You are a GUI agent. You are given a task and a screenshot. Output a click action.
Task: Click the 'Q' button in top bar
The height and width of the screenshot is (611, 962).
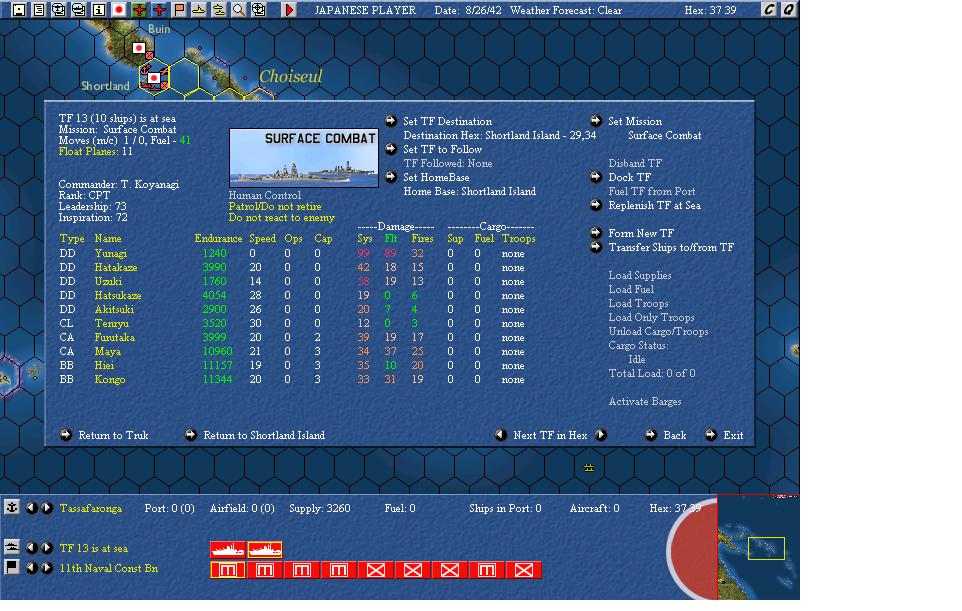788,10
